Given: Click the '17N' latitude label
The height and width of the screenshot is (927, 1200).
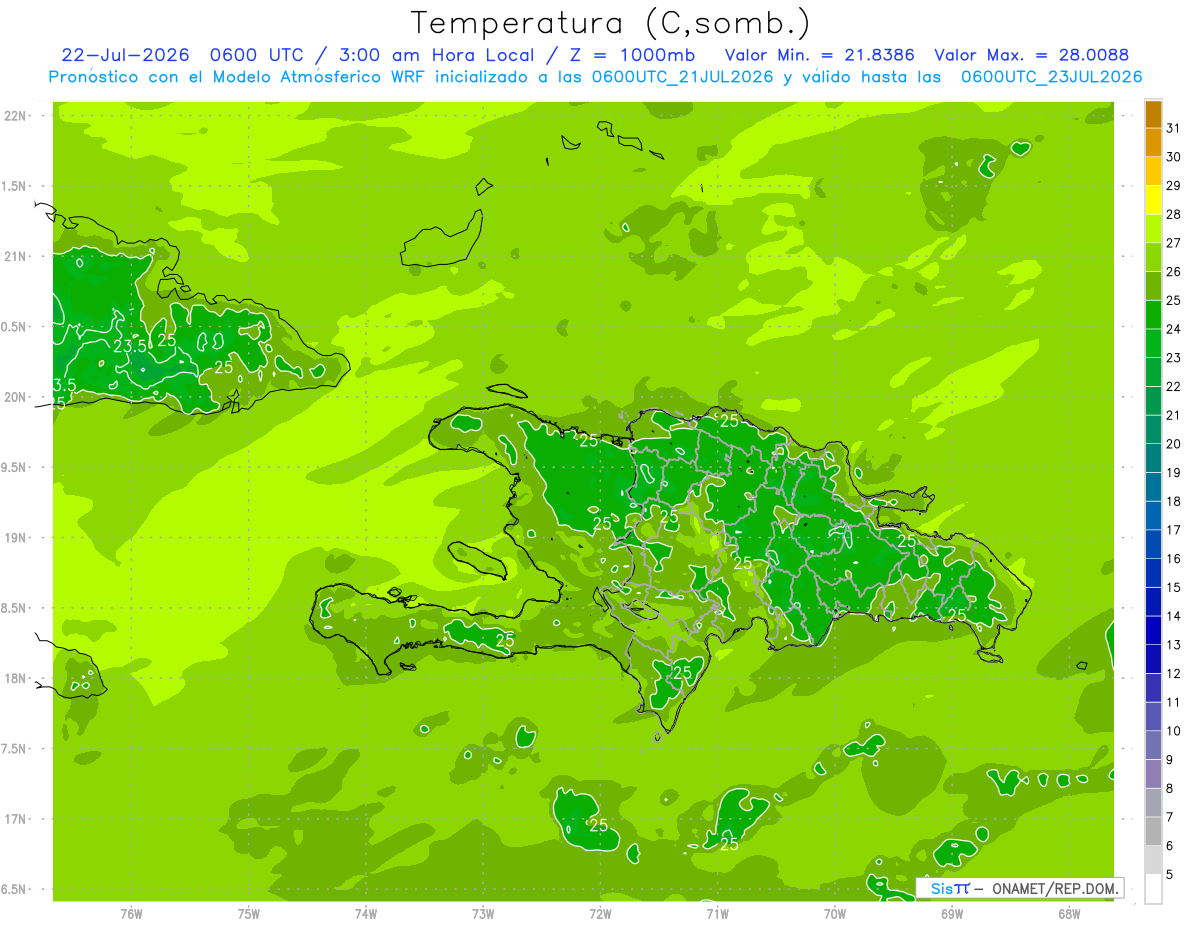Looking at the screenshot, I should click(15, 819).
